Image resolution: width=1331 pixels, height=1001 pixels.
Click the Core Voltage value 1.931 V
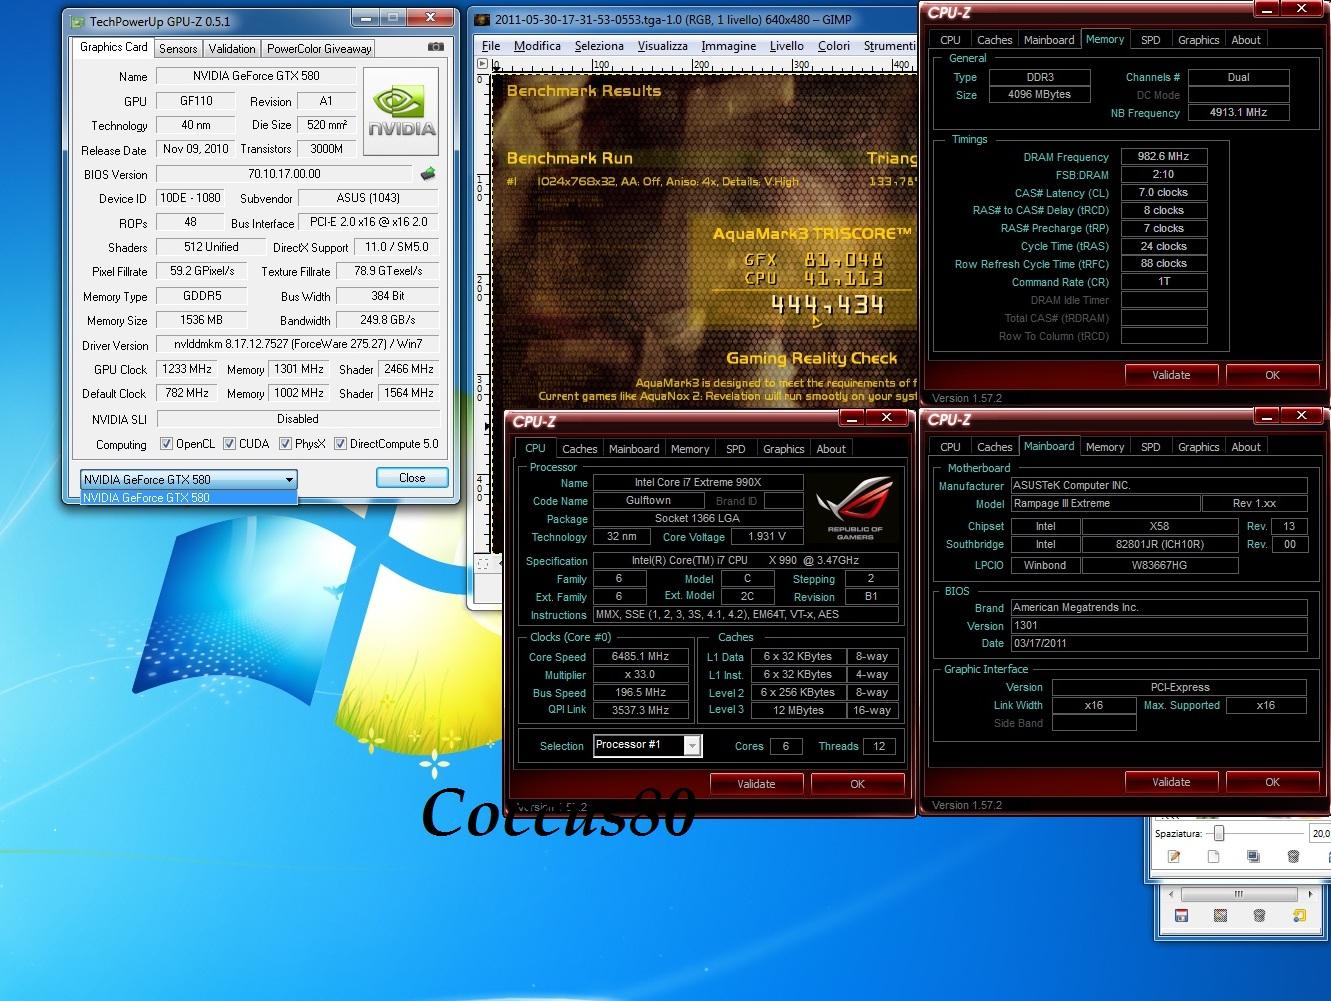pyautogui.click(x=766, y=537)
